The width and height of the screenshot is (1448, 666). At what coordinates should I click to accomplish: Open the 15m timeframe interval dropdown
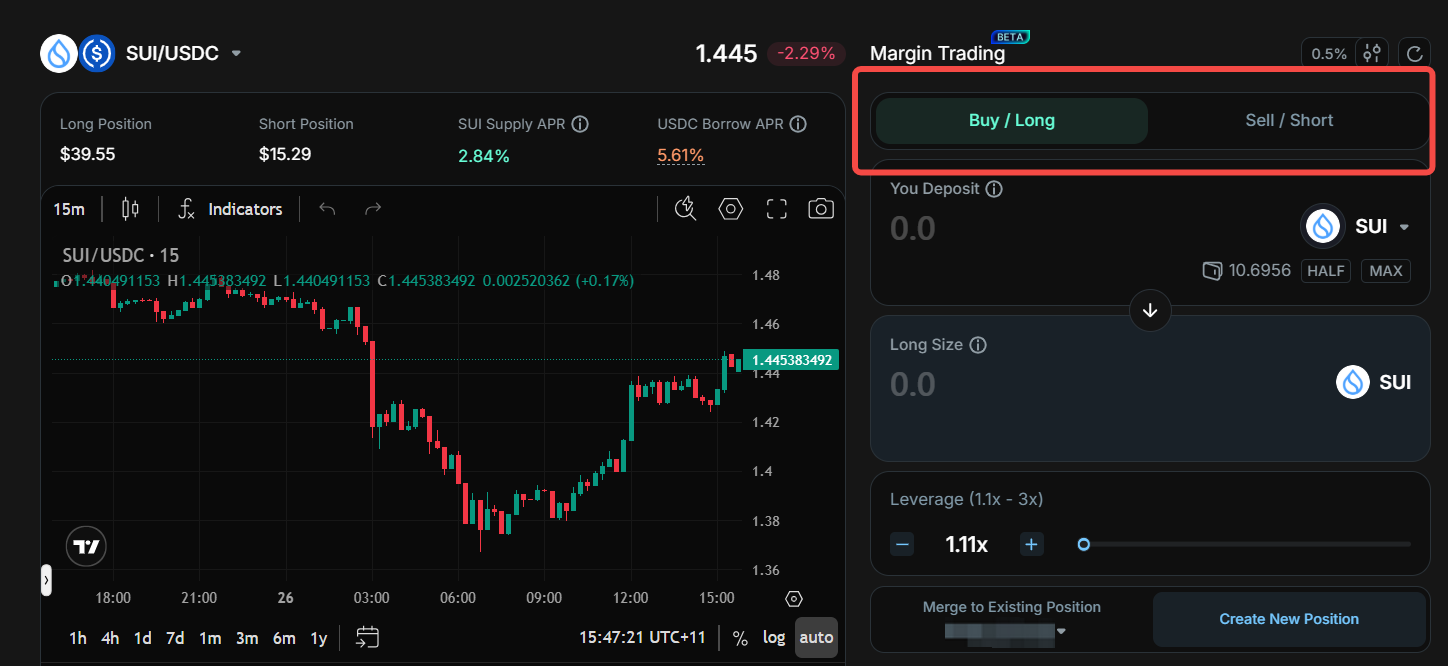69,209
